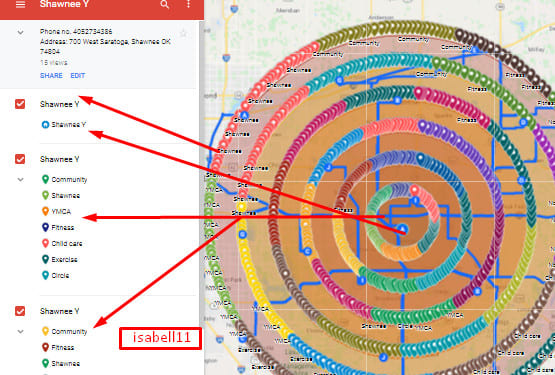Star this map using the star icon
Screen dimensions: 555x375
pyautogui.click(x=183, y=34)
